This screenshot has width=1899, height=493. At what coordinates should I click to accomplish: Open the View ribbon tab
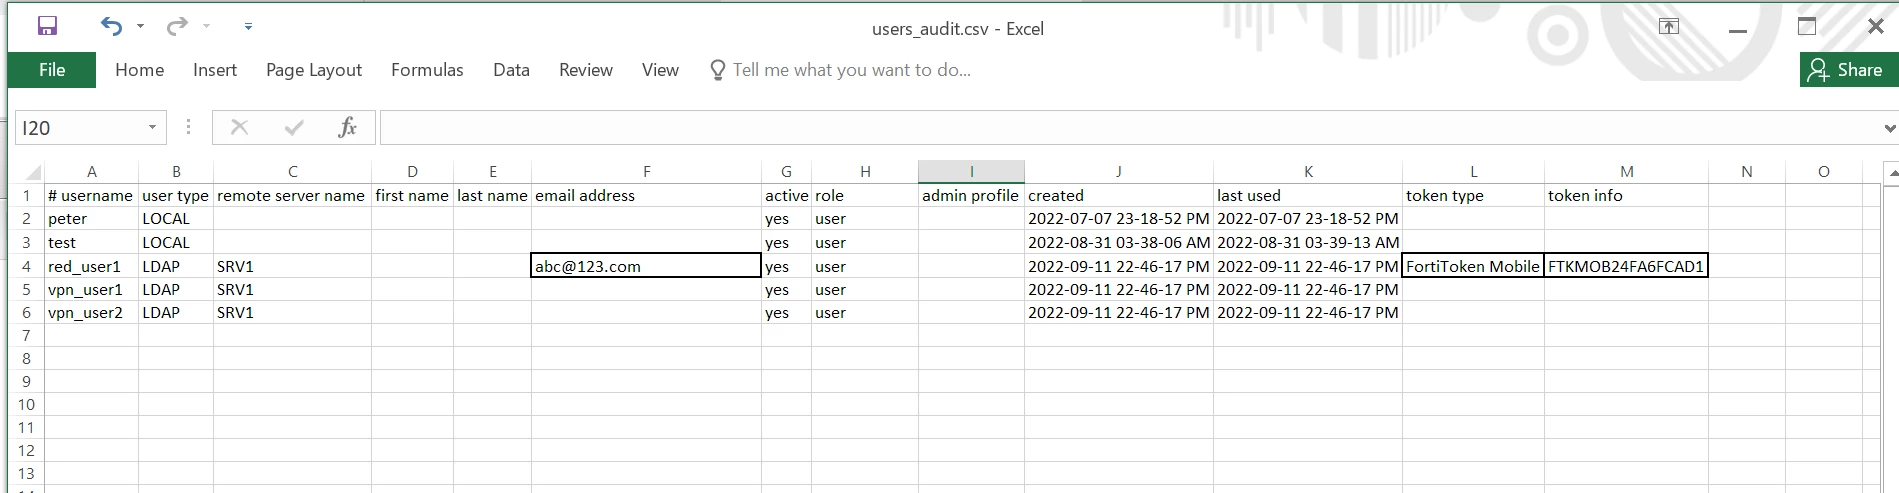point(660,70)
